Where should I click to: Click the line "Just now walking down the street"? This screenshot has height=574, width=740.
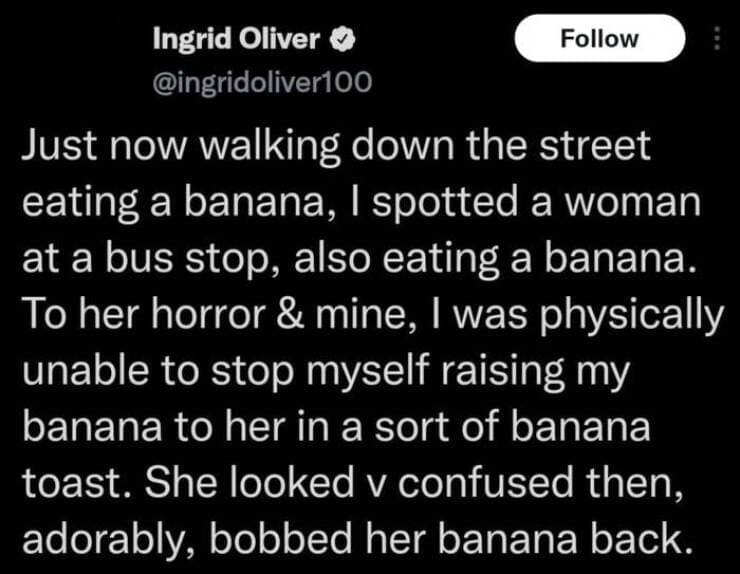[335, 147]
